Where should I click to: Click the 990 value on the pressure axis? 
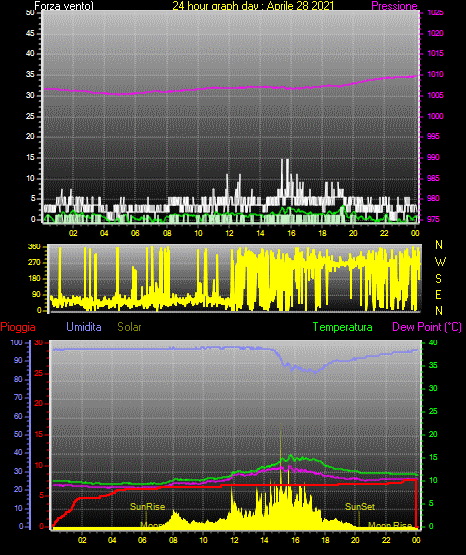pyautogui.click(x=433, y=157)
